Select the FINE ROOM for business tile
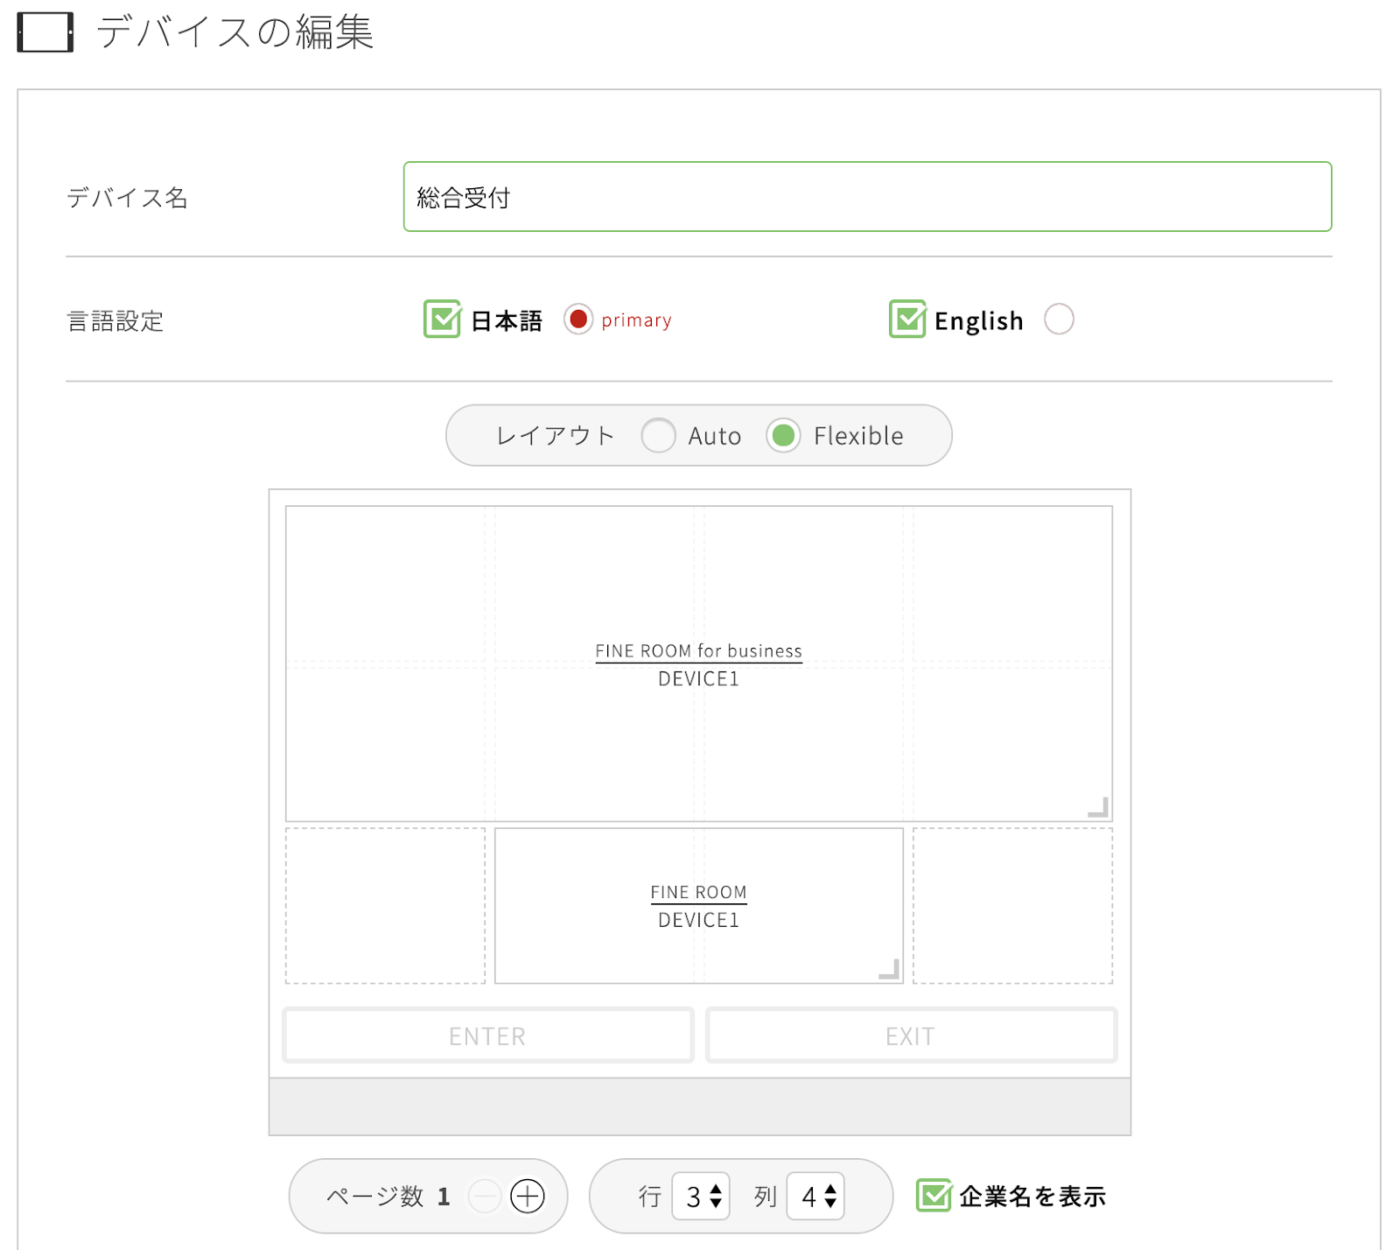 coord(699,664)
